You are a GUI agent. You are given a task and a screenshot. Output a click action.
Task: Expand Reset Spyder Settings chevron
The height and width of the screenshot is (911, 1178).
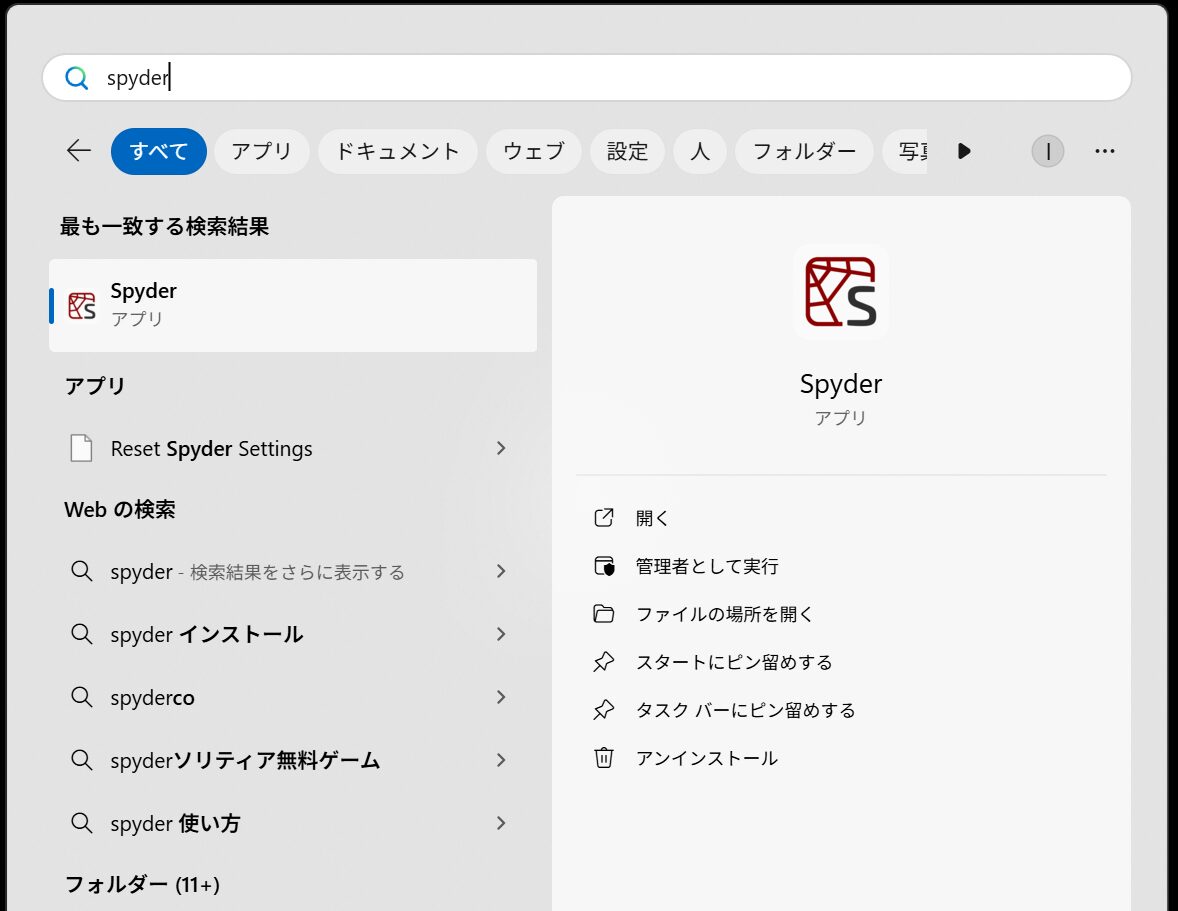pyautogui.click(x=501, y=448)
